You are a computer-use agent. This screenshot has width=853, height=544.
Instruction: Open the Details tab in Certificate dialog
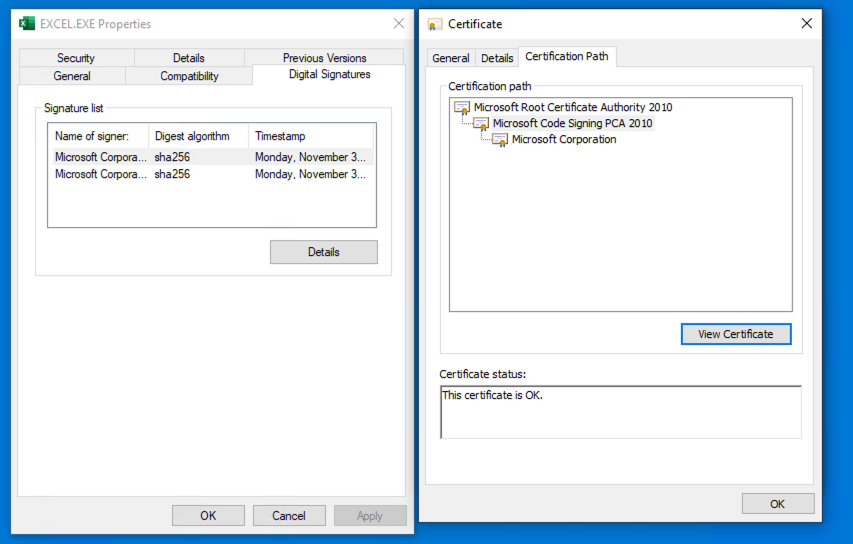pyautogui.click(x=497, y=58)
